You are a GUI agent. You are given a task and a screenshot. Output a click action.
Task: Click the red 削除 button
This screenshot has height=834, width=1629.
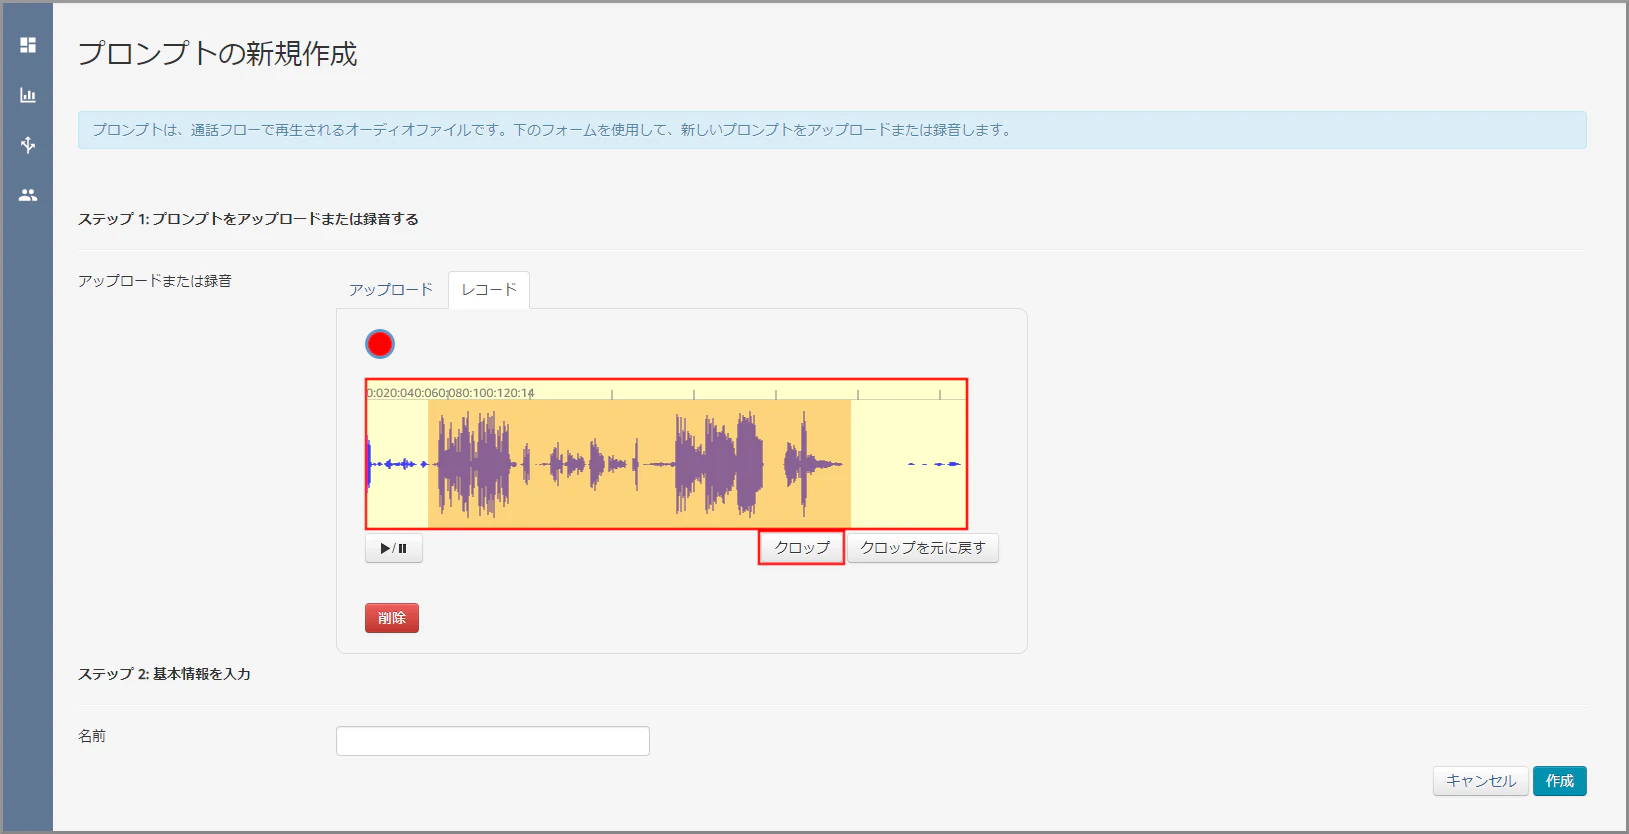point(392,618)
